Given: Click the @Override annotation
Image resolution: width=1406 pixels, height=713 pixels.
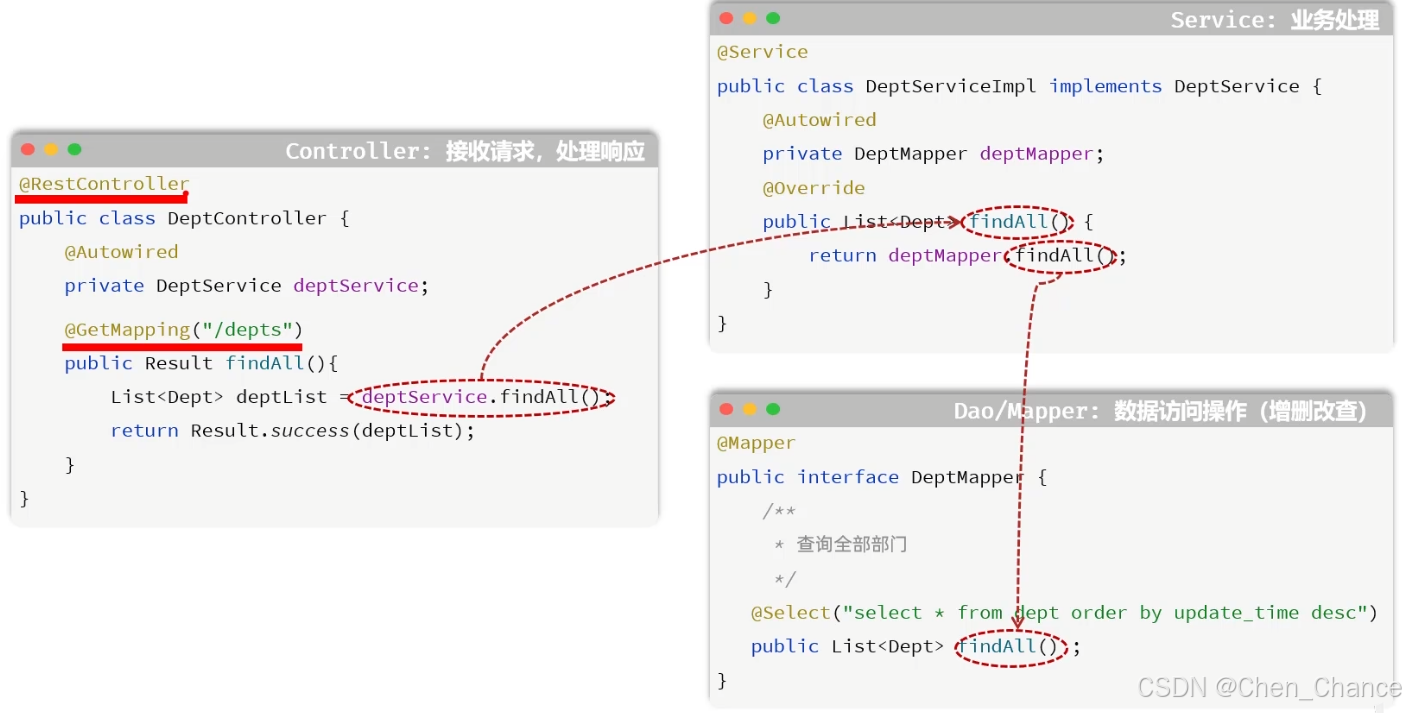Looking at the screenshot, I should (x=813, y=188).
